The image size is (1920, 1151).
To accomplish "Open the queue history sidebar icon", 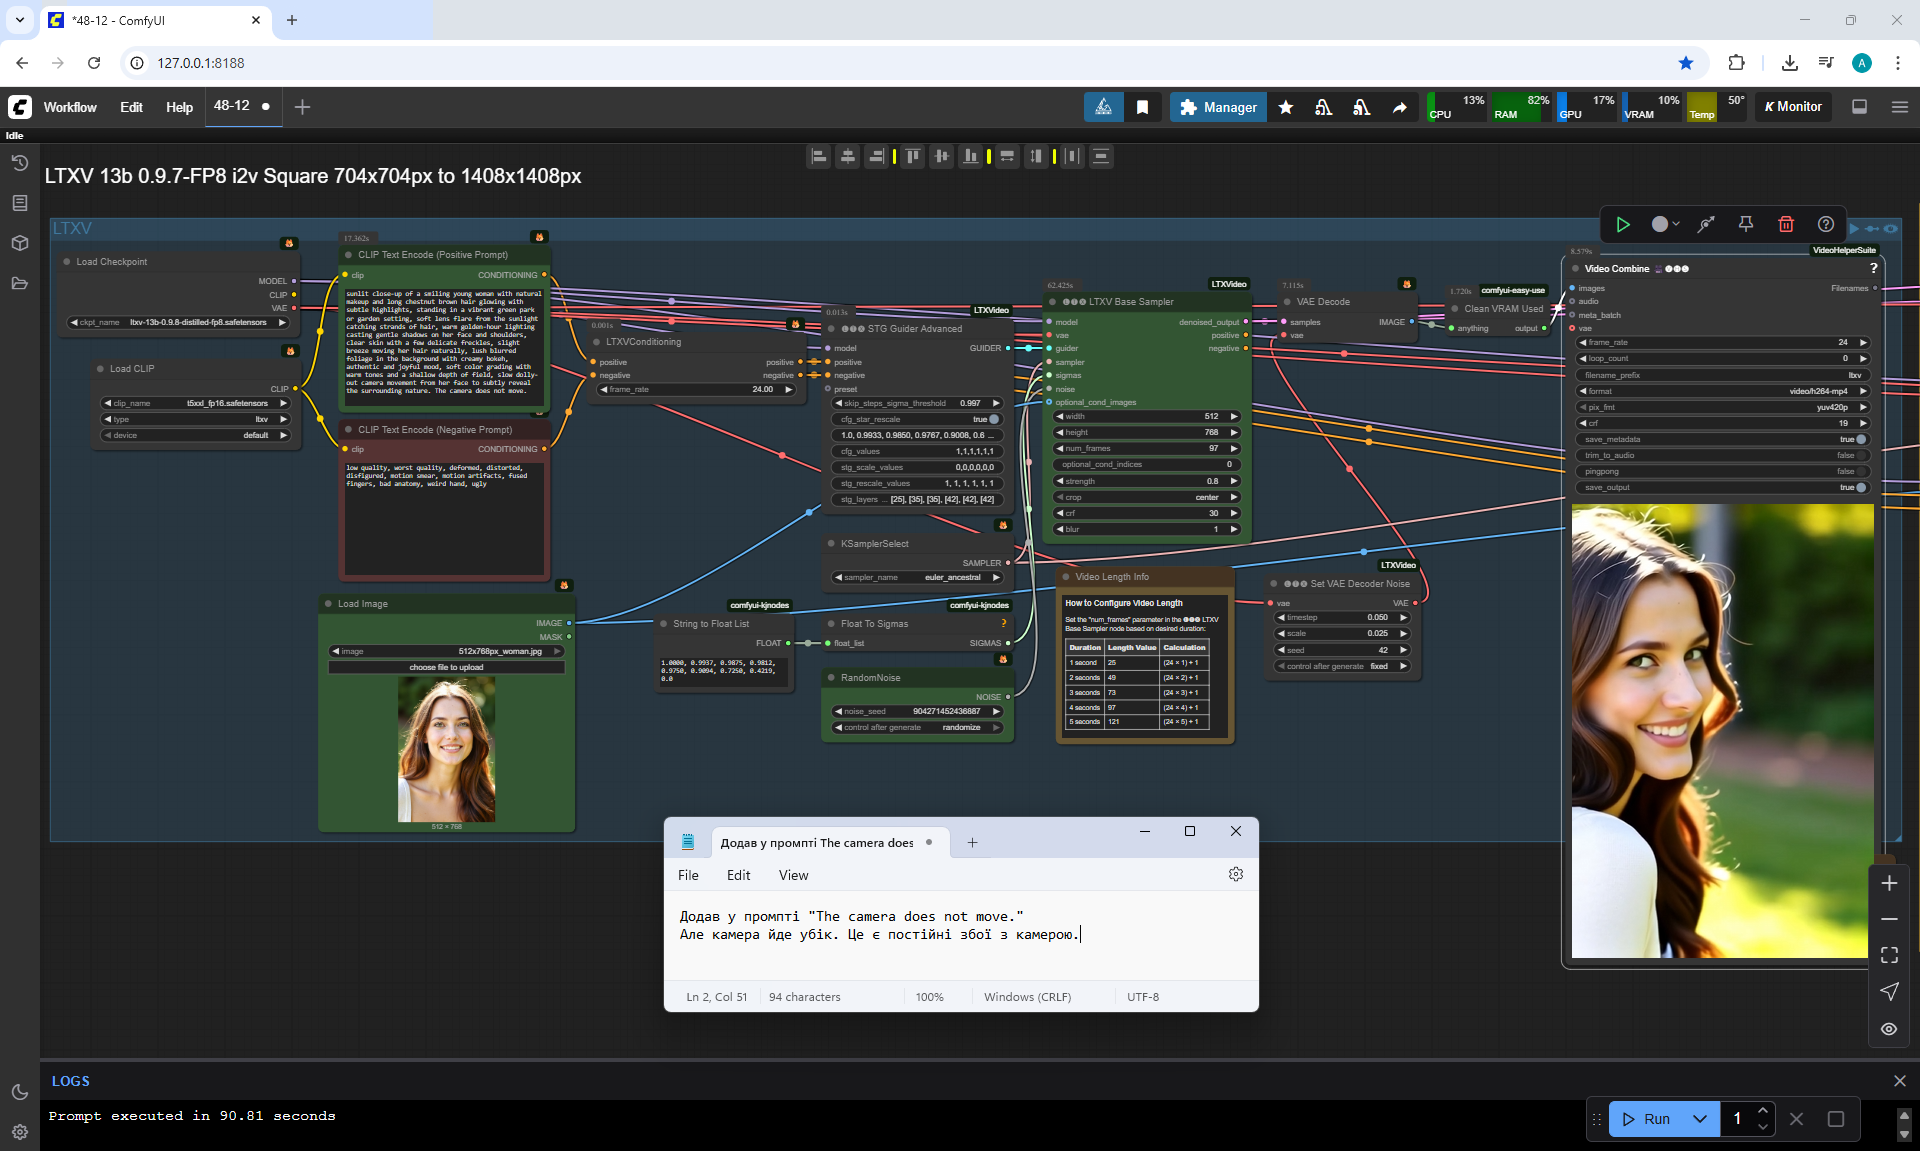I will [19, 163].
